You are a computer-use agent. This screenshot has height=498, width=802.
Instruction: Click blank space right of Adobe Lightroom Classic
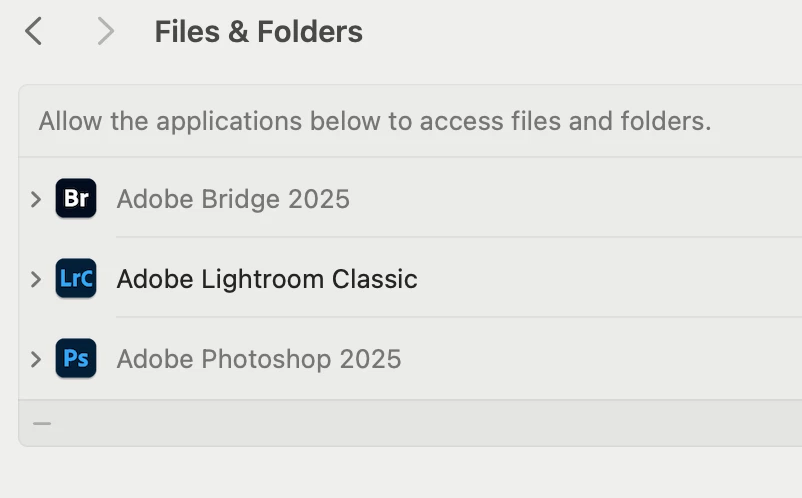tap(610, 278)
